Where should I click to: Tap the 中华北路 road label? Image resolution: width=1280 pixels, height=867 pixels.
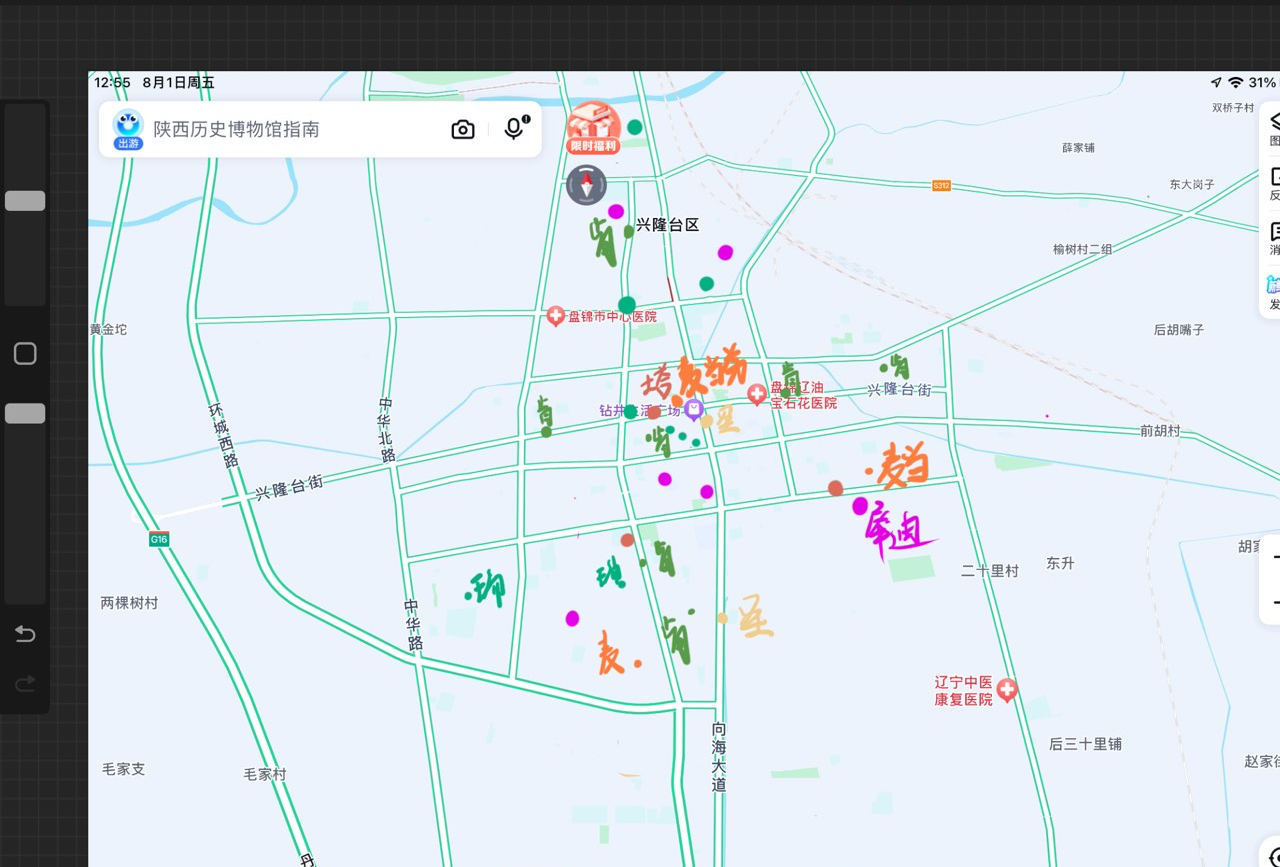pos(386,430)
